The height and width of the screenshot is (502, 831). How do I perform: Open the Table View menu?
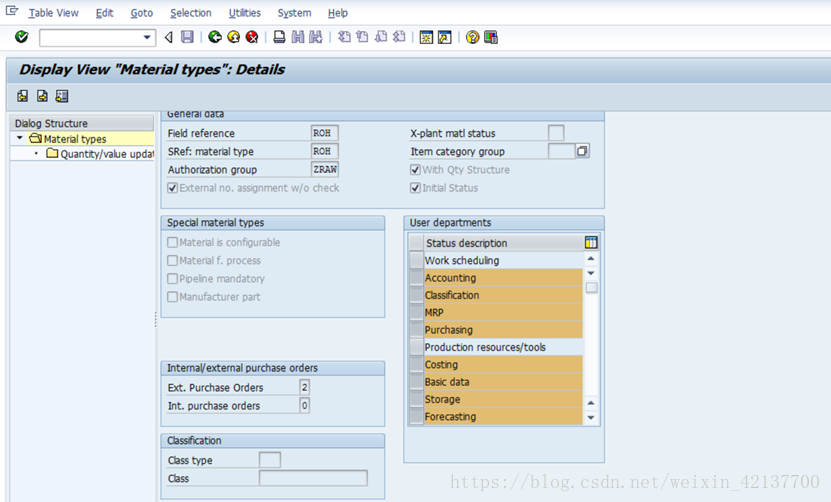click(54, 13)
